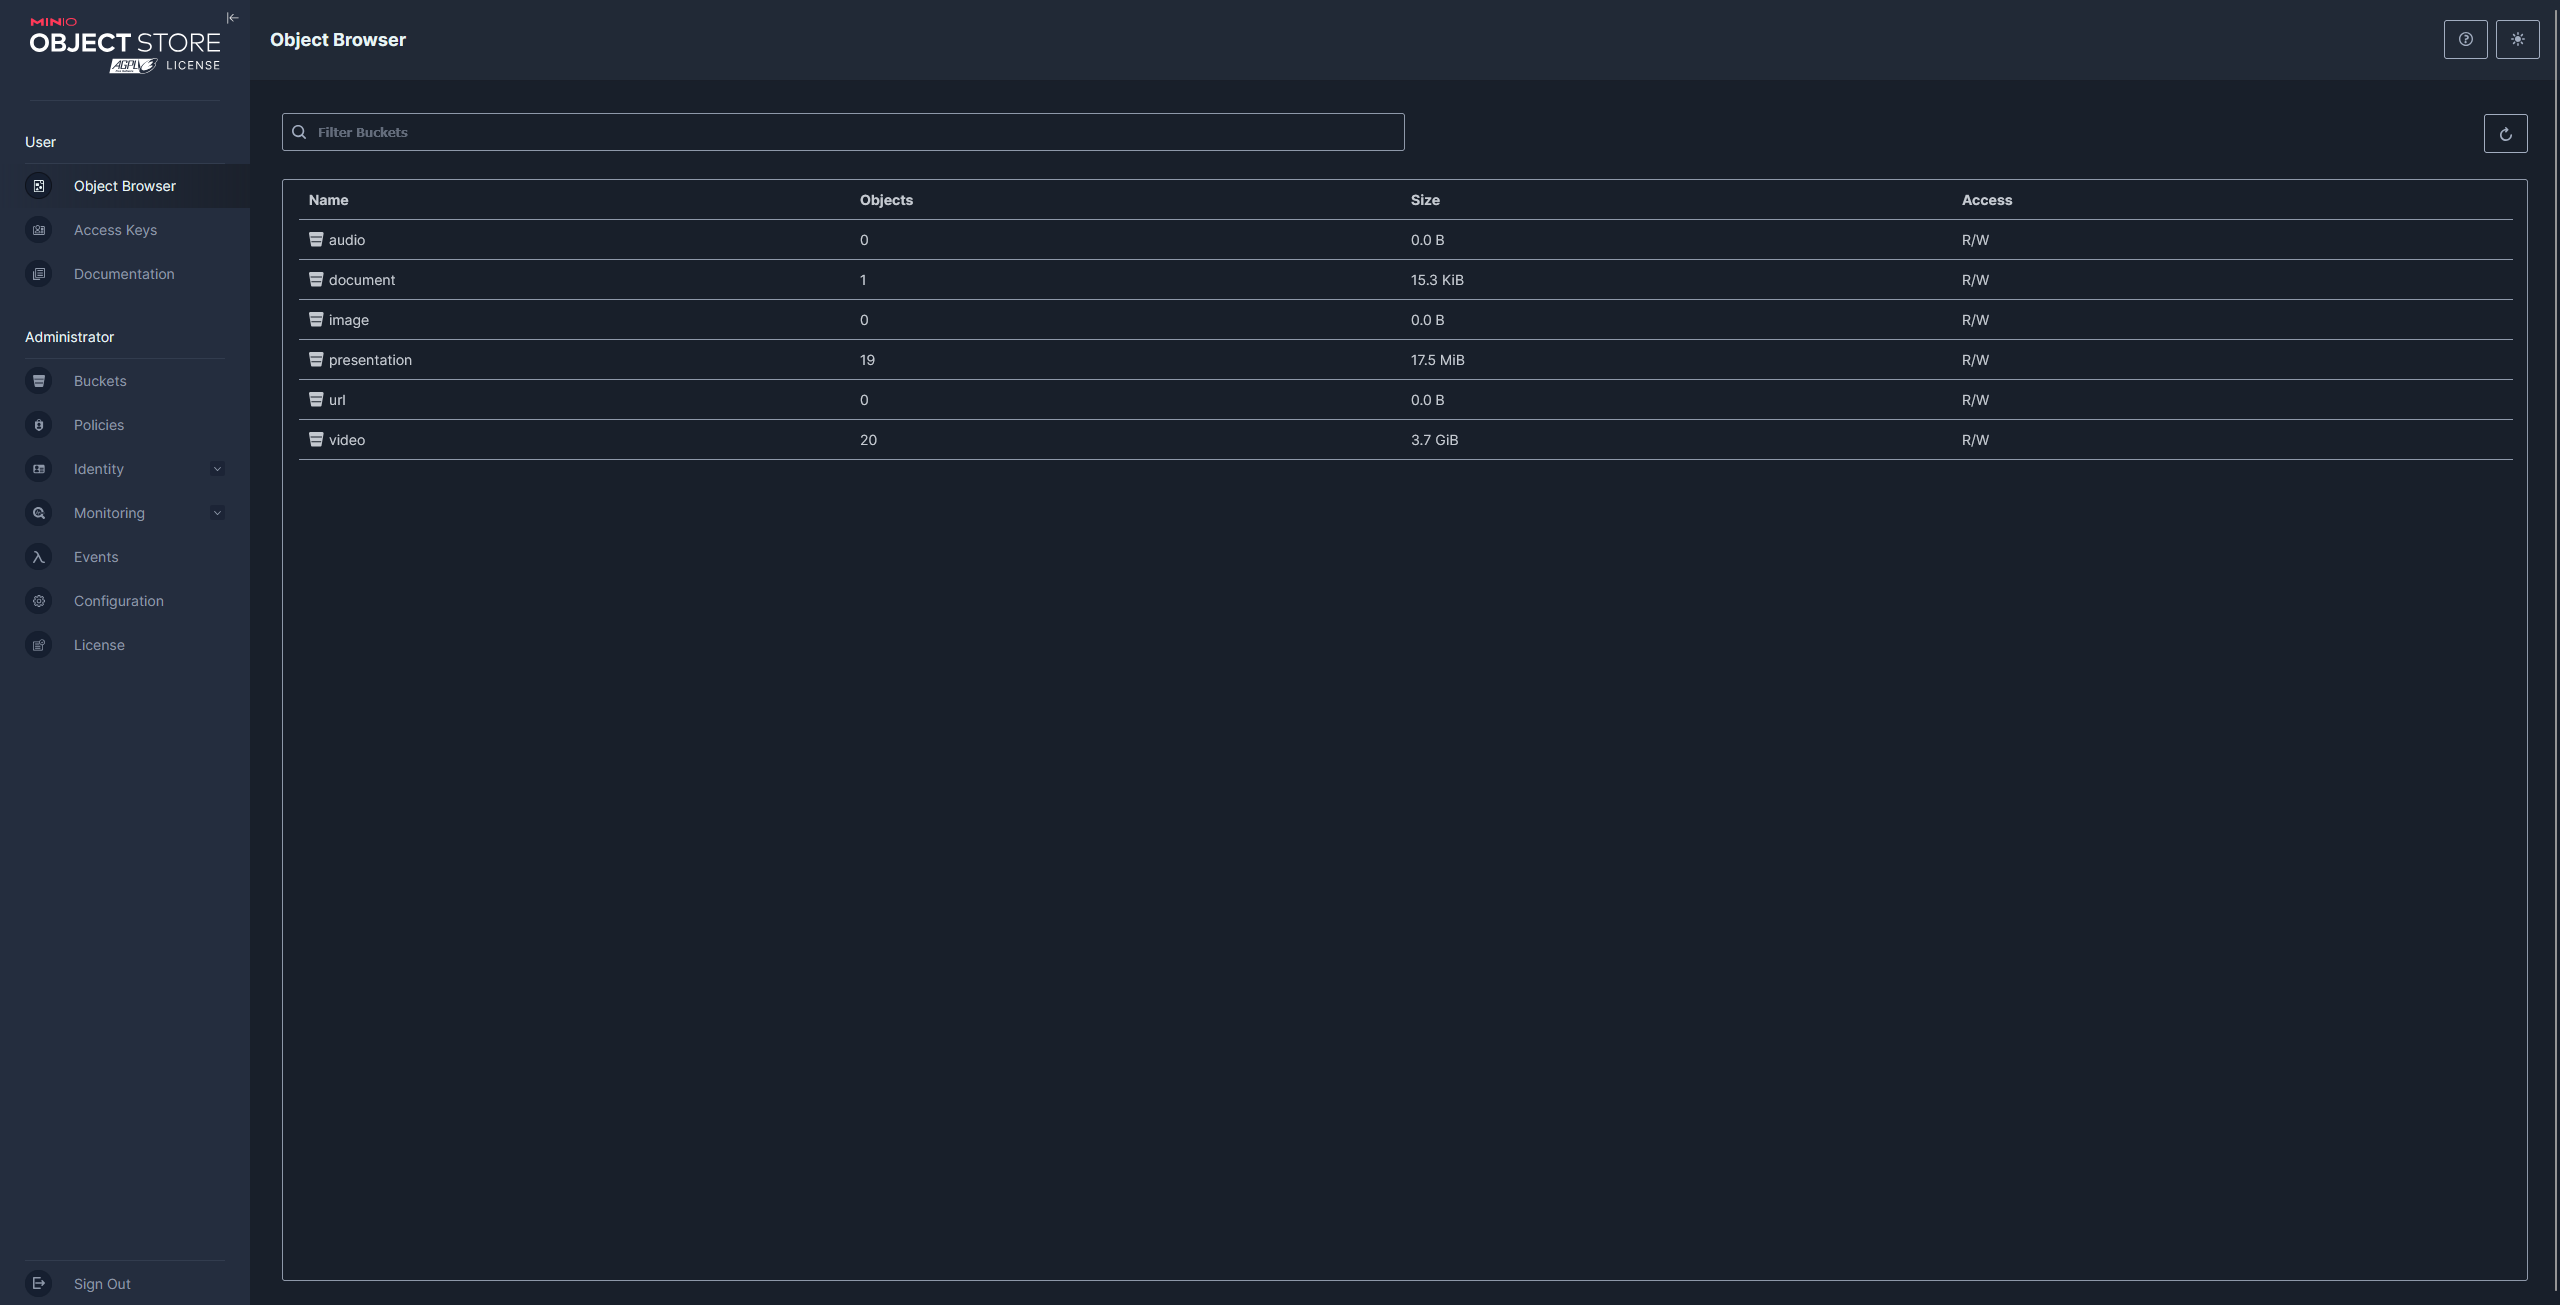2560x1305 pixels.
Task: Select the Object Browser sidebar icon
Action: click(39, 186)
